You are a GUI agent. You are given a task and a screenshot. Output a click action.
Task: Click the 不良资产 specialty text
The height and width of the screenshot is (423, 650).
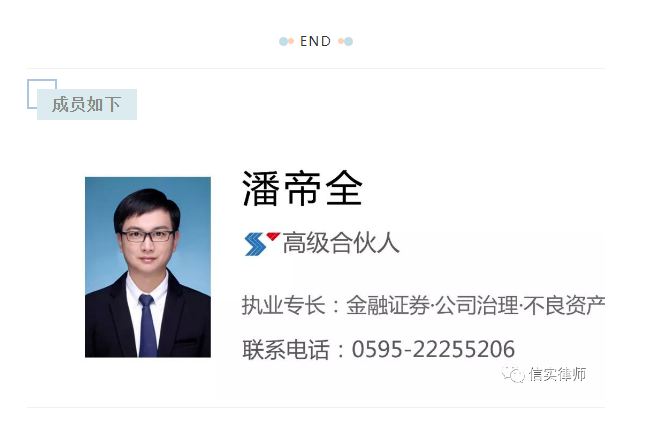pos(564,305)
